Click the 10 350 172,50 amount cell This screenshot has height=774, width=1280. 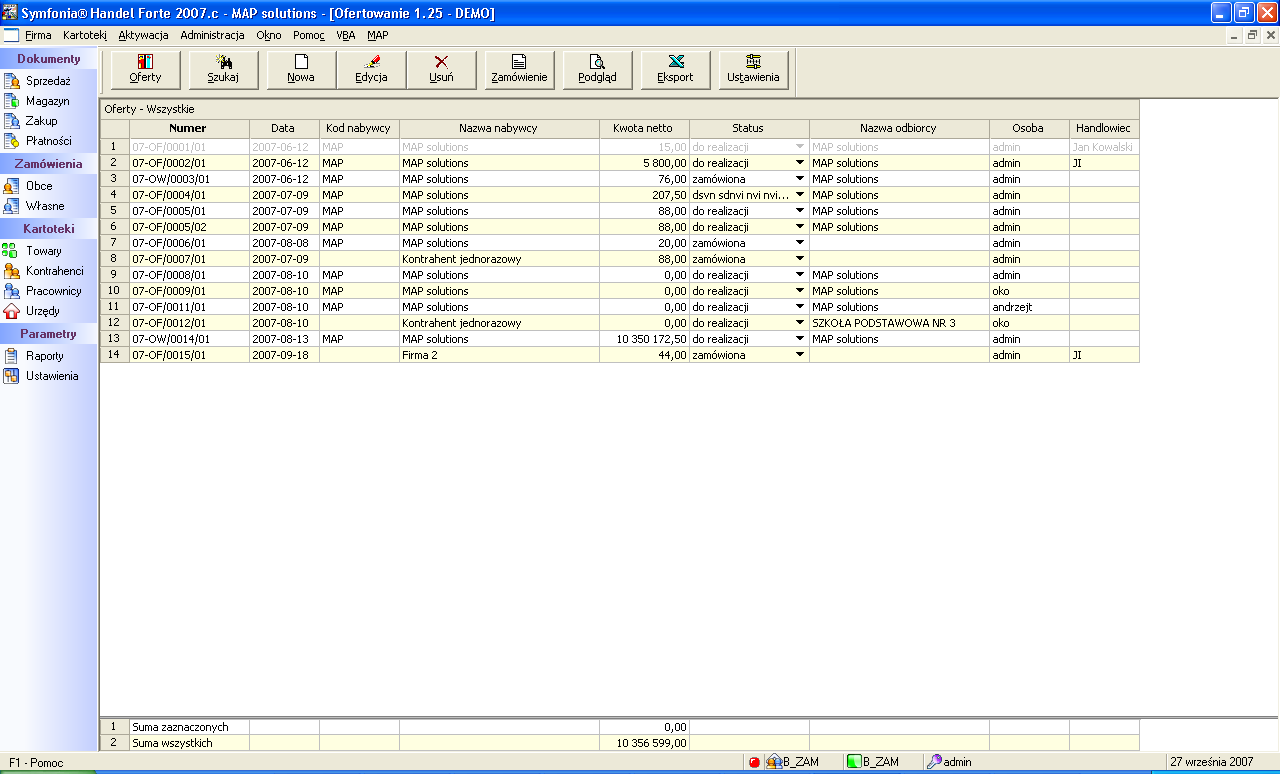tap(644, 339)
